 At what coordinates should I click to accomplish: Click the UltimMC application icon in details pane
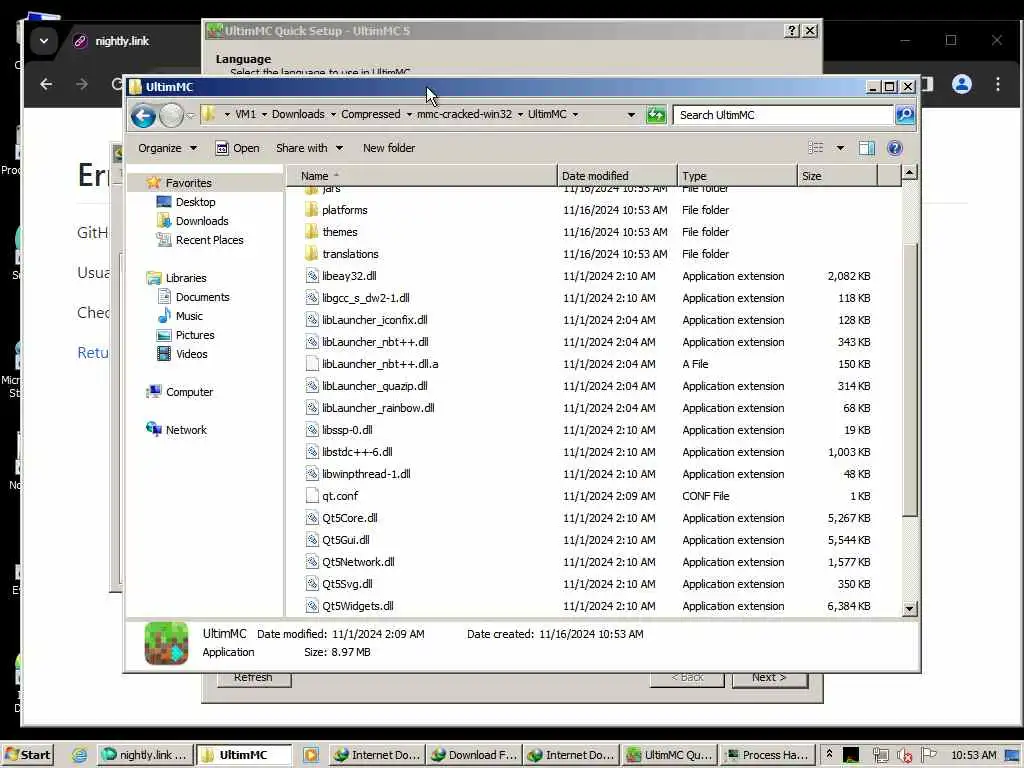tap(167, 643)
